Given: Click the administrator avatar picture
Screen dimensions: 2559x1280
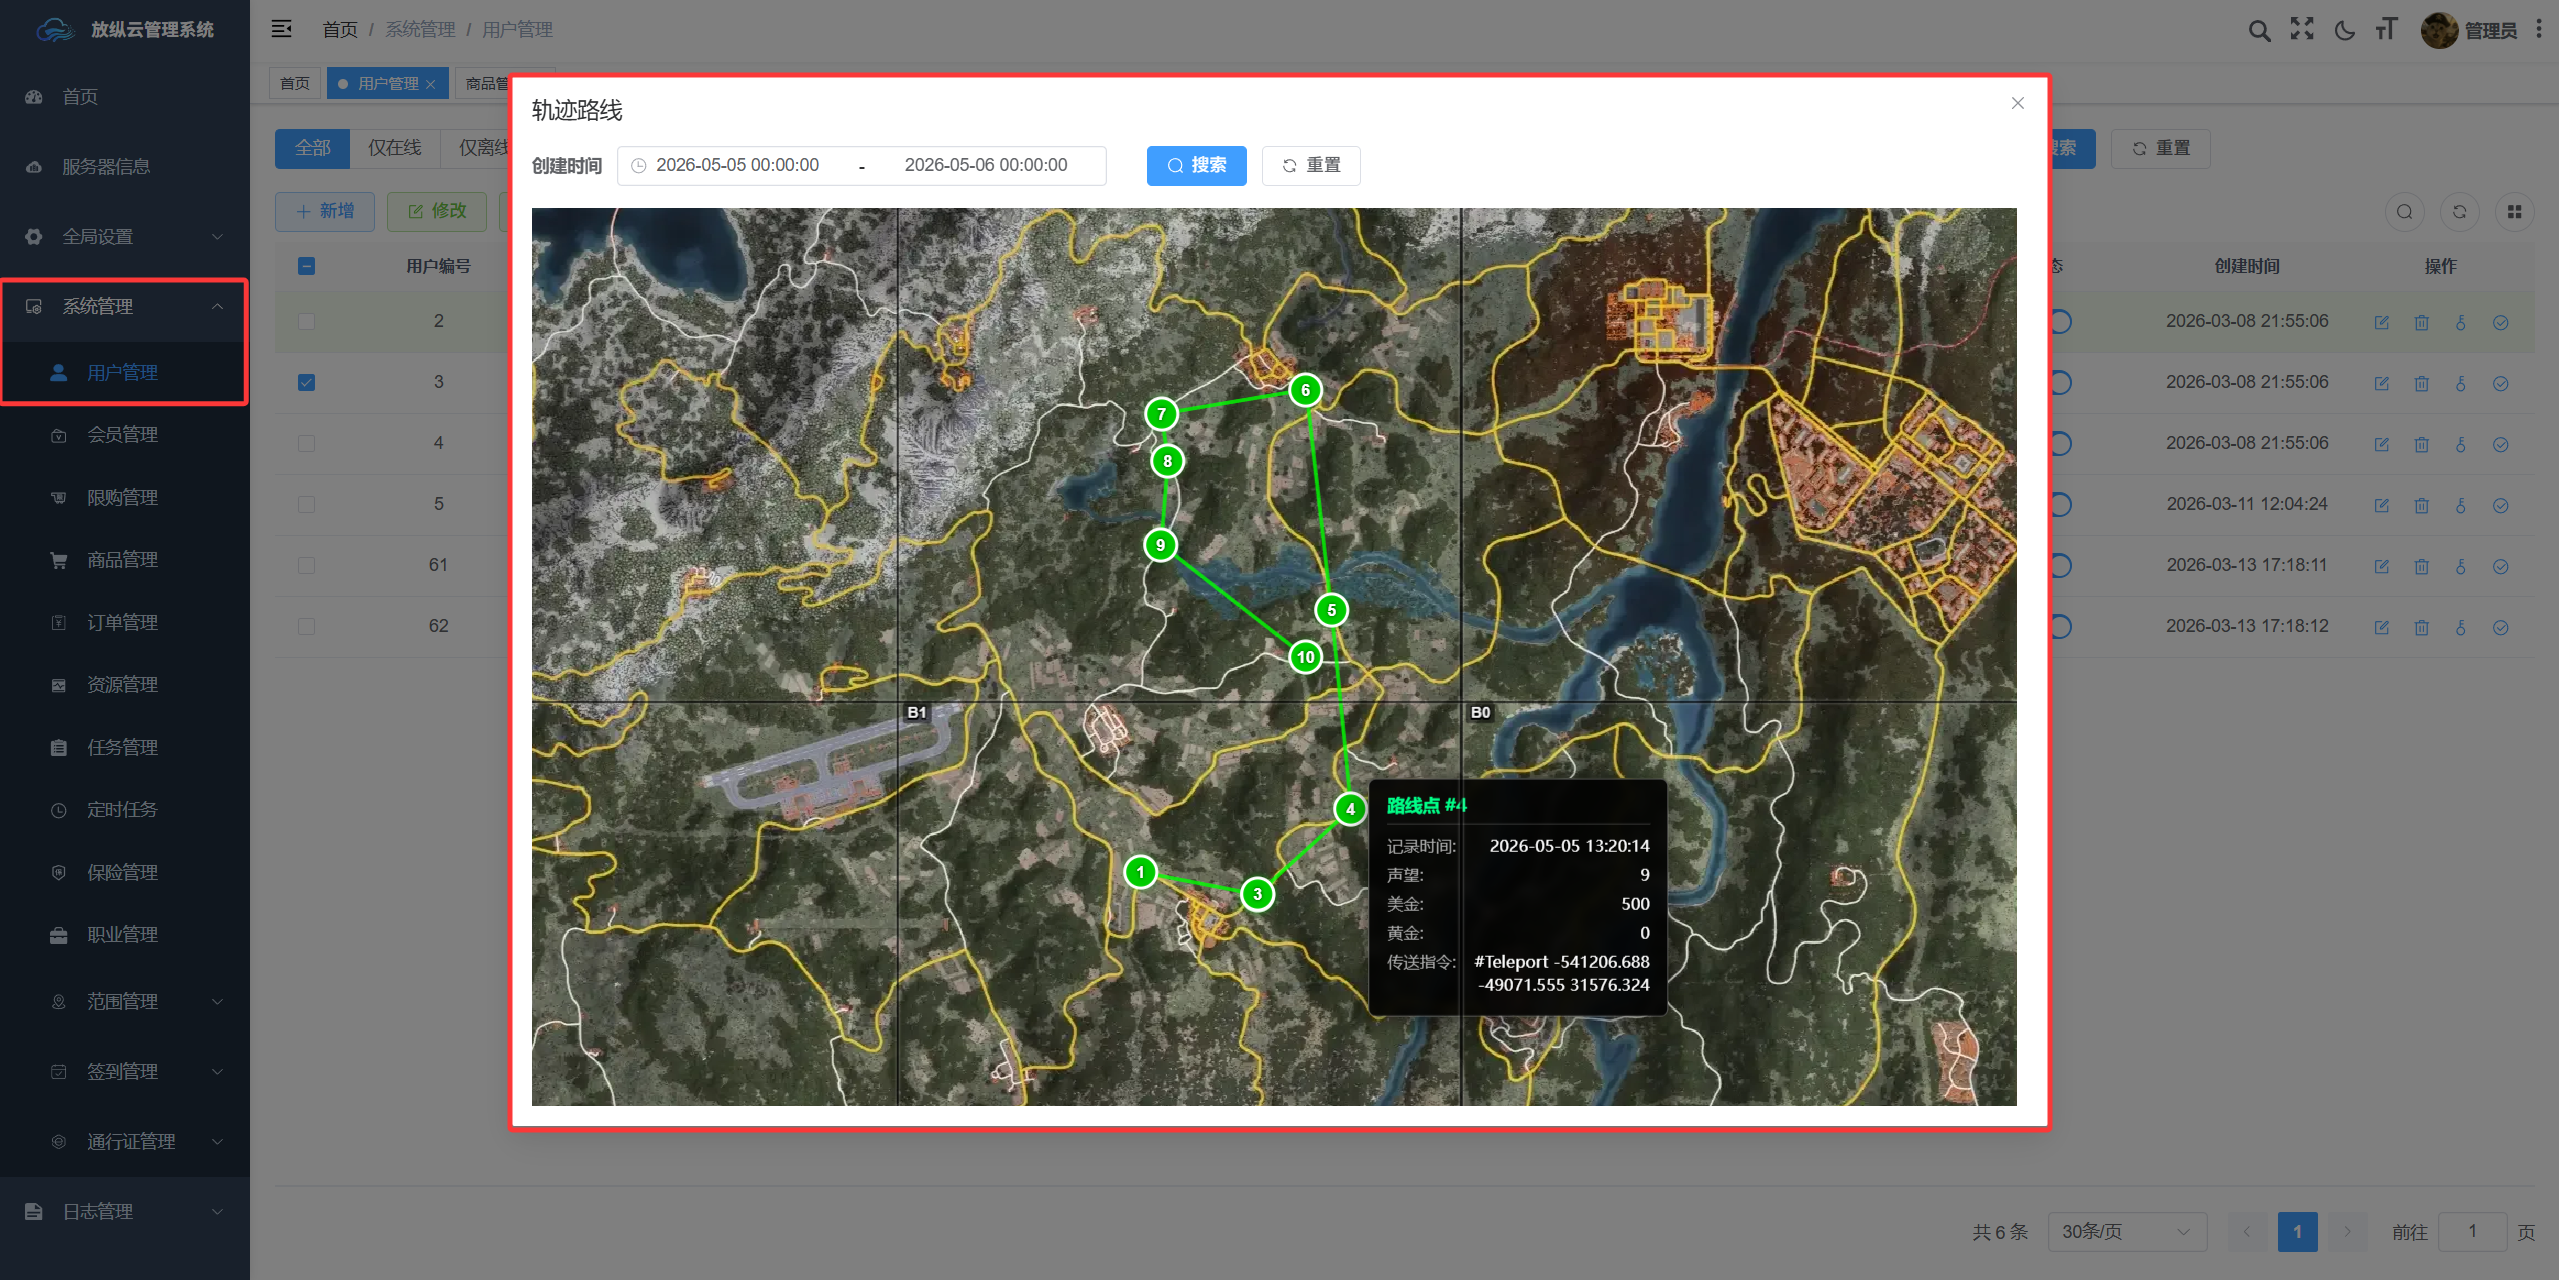Looking at the screenshot, I should tap(2439, 30).
